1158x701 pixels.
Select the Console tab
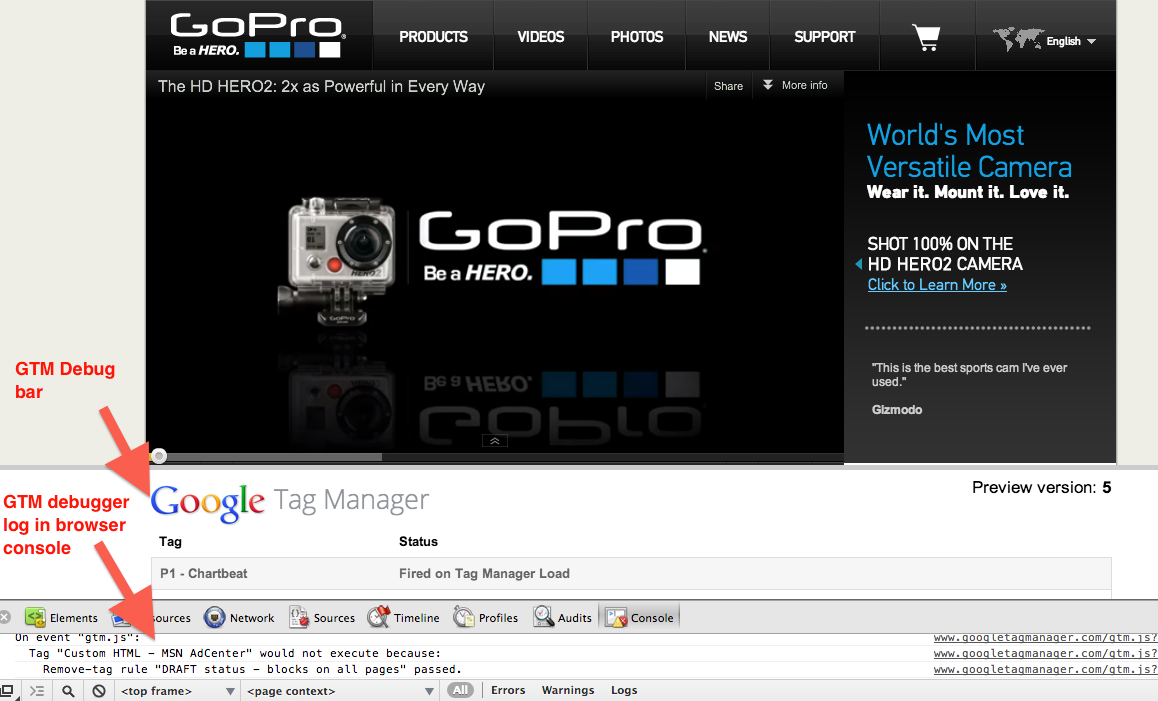tap(640, 618)
